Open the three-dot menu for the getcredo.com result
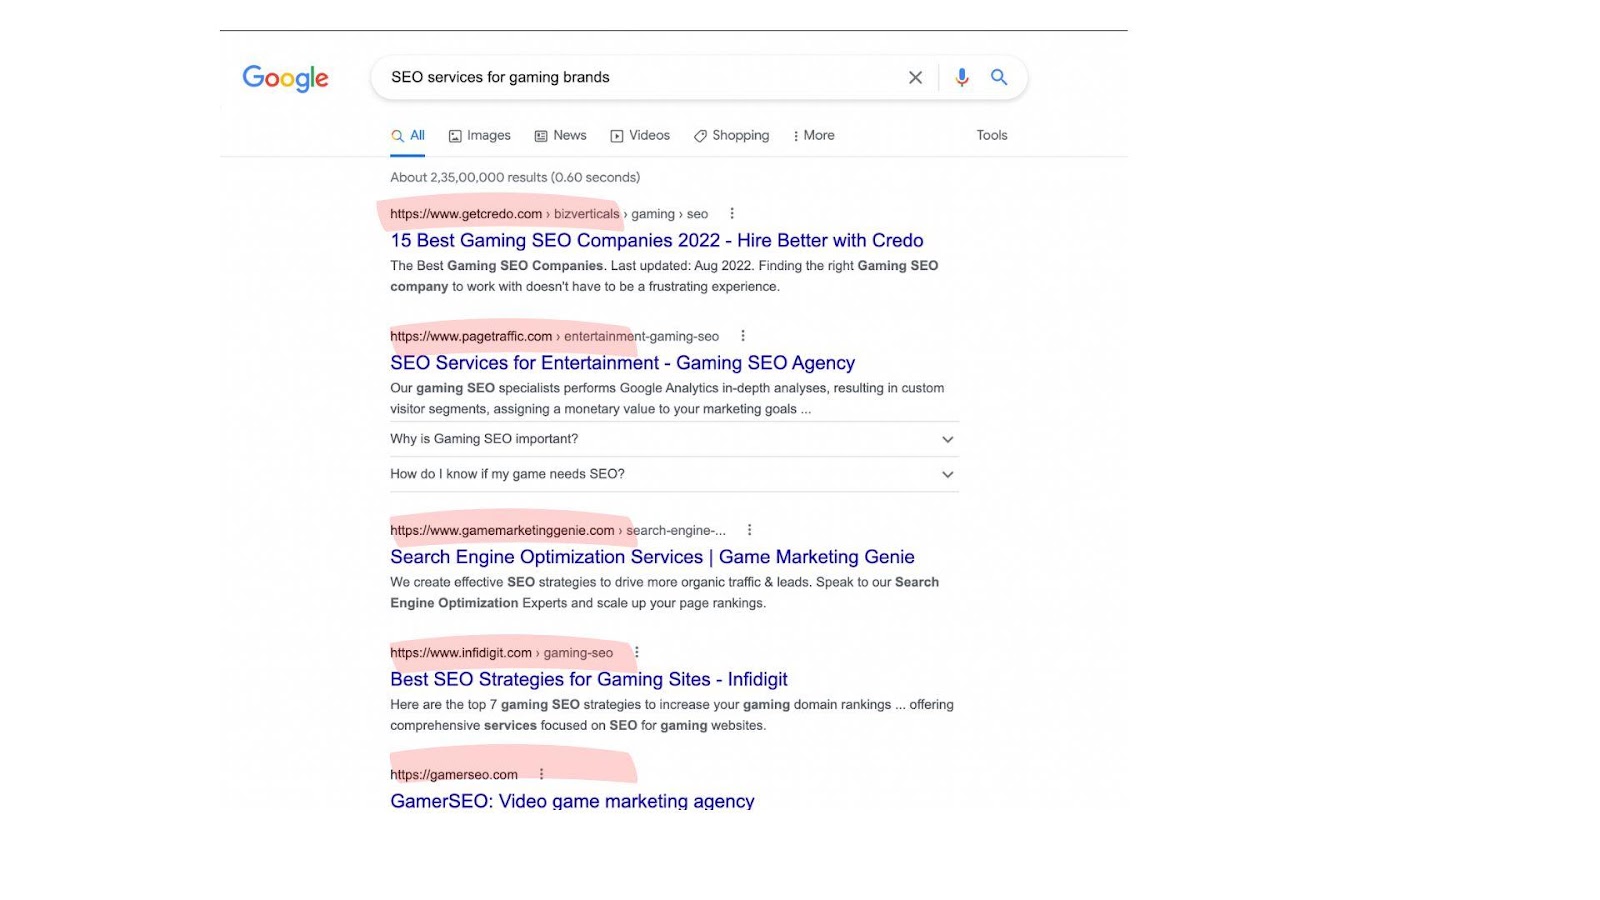The height and width of the screenshot is (900, 1600). [732, 213]
